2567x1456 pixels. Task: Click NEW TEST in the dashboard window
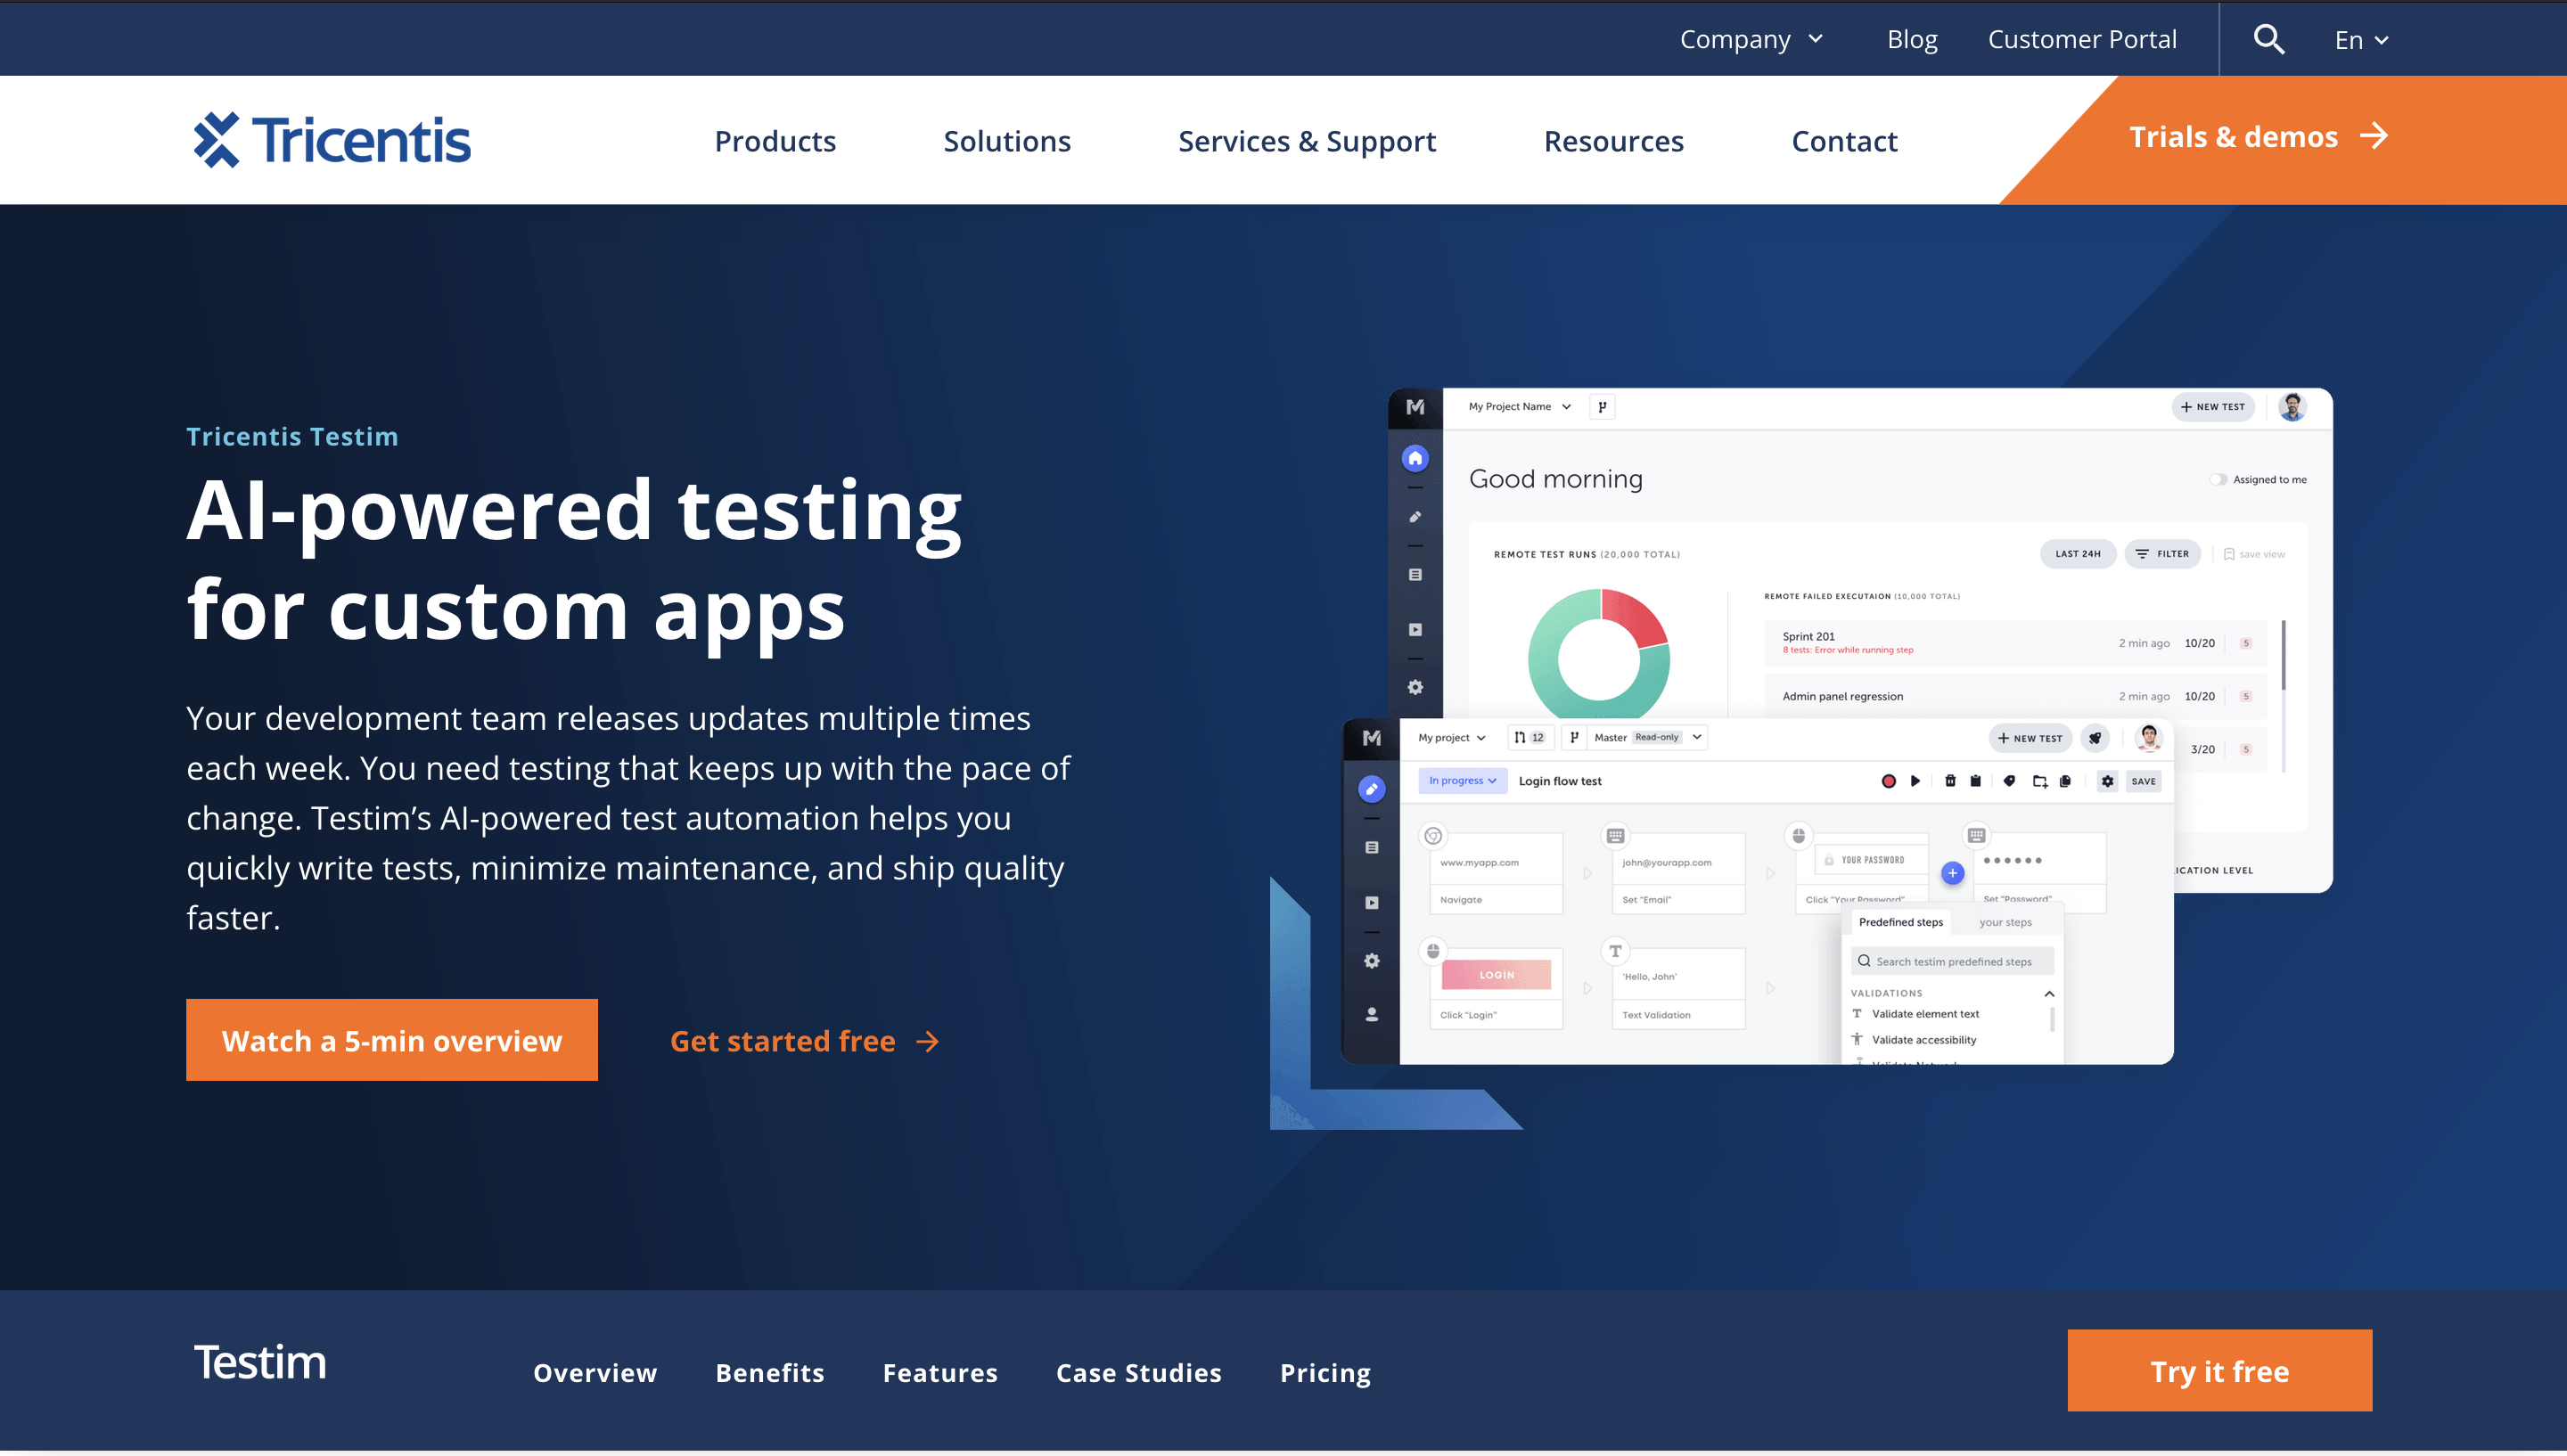coord(2212,407)
